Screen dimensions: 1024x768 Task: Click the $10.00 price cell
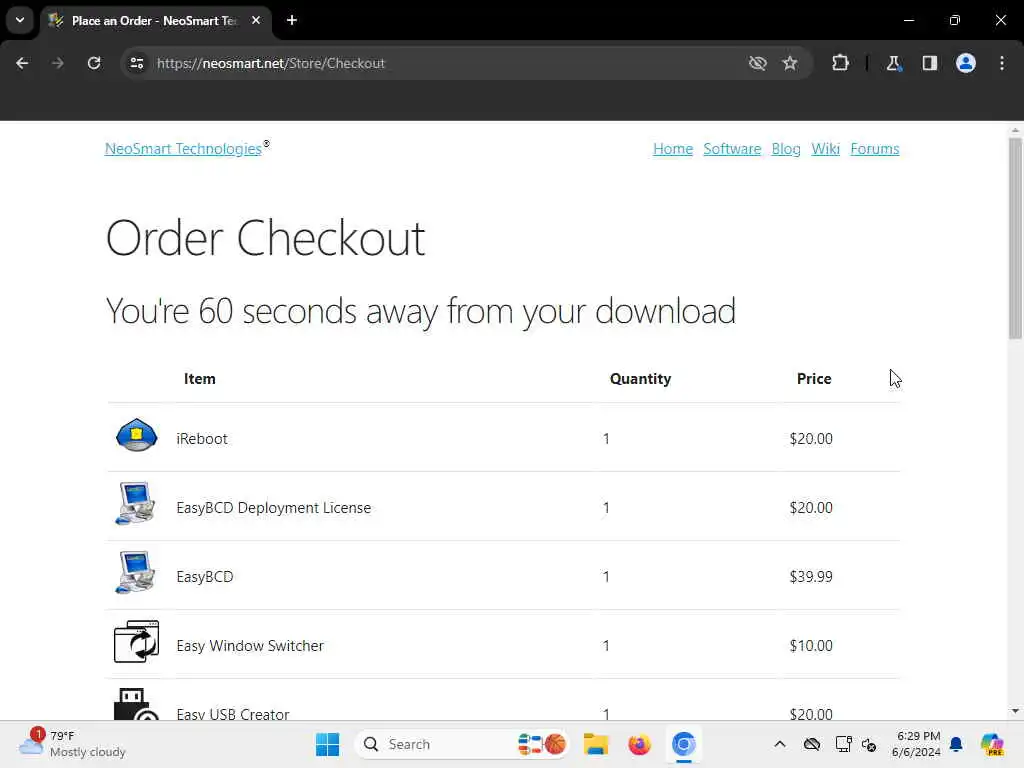click(x=811, y=646)
